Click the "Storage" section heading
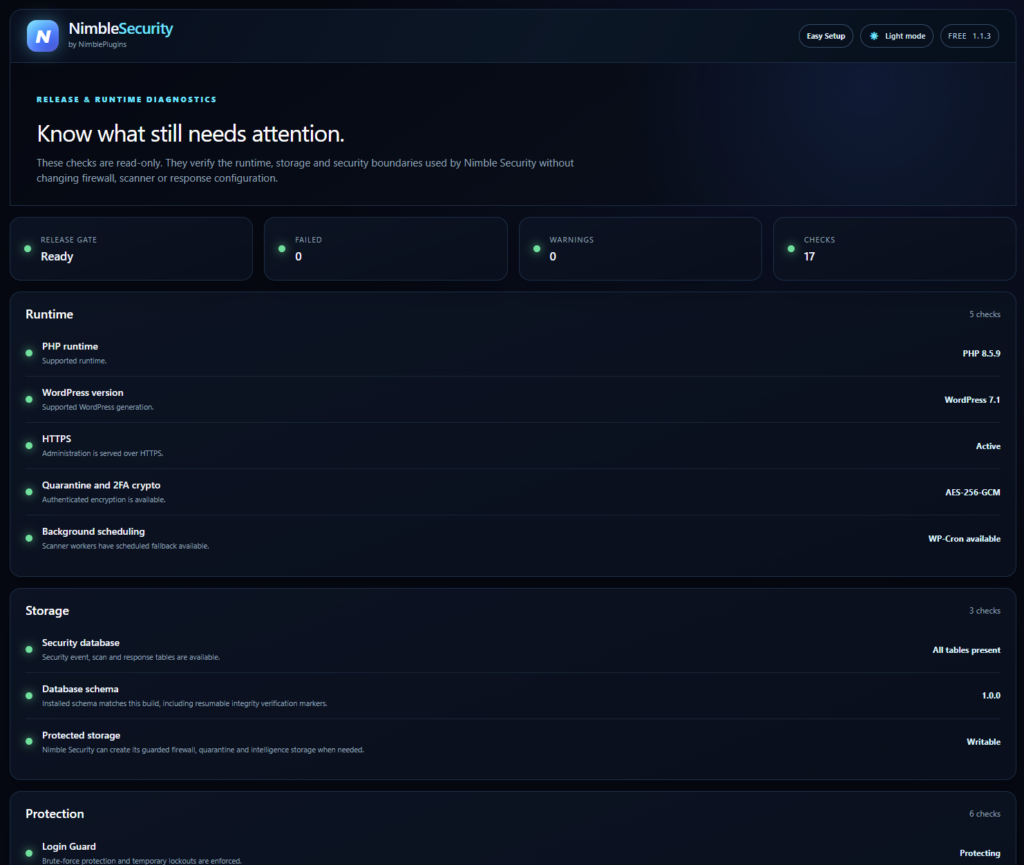This screenshot has height=865, width=1024. 47,611
